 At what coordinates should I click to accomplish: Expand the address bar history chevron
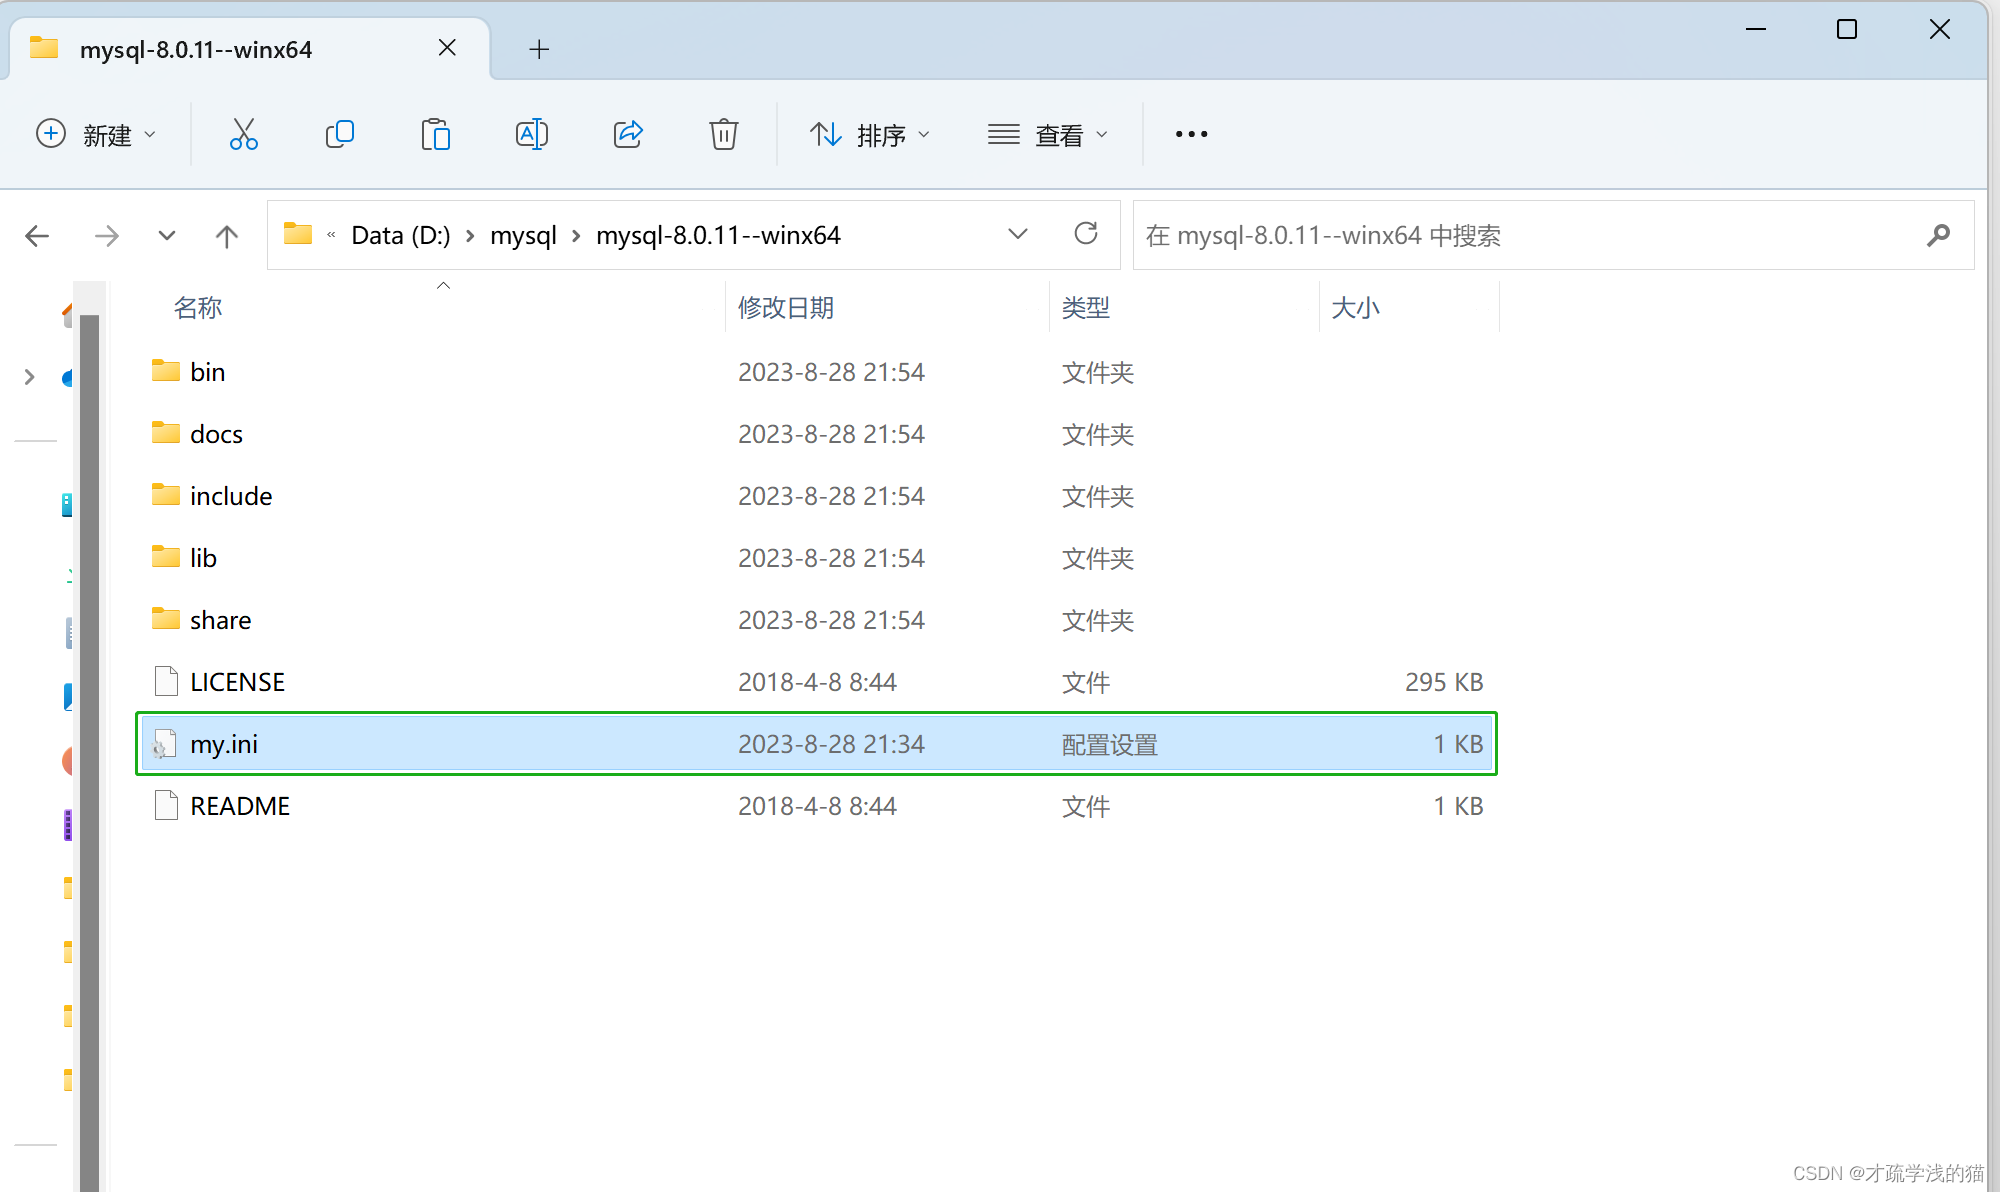(1017, 235)
